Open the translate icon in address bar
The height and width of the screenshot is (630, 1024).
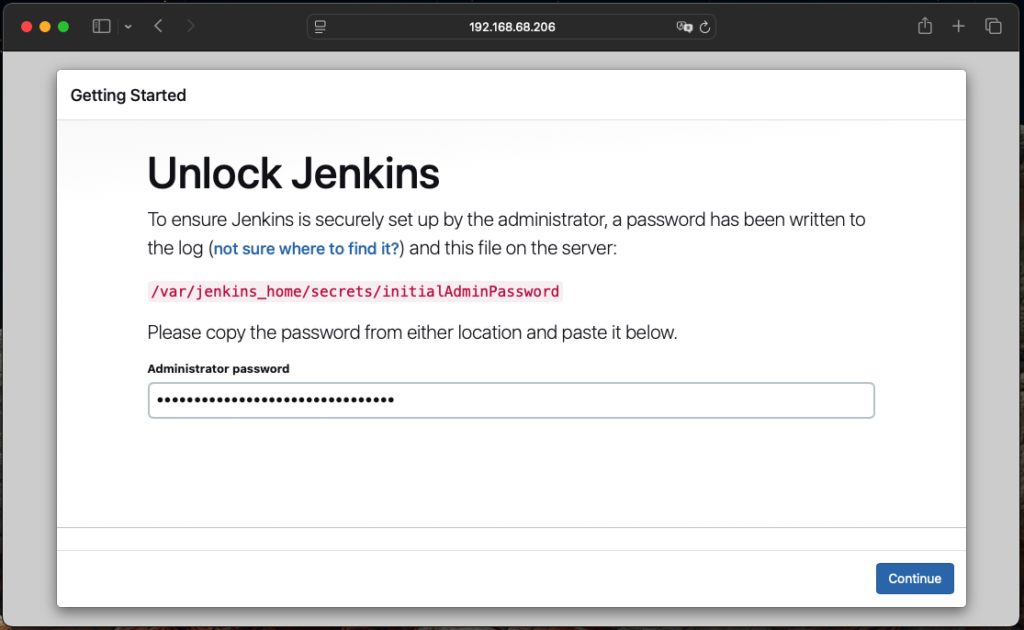[x=684, y=27]
